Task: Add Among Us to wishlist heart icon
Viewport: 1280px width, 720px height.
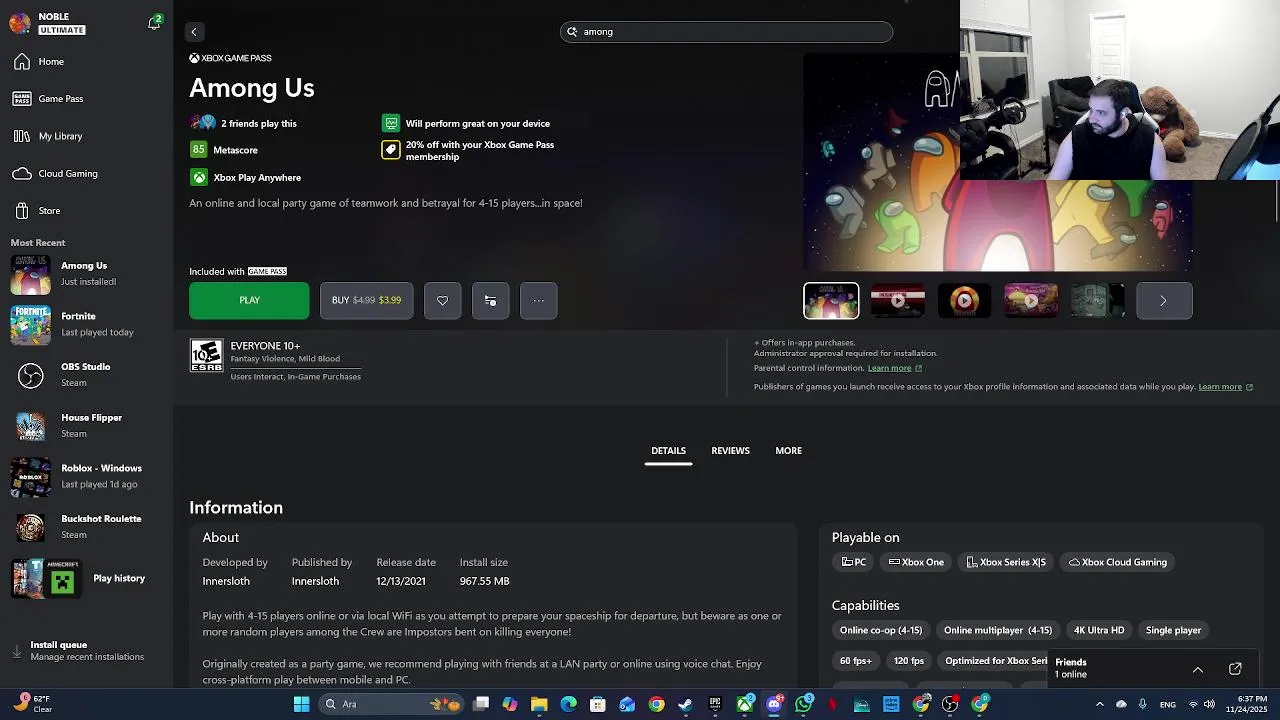Action: pos(442,301)
